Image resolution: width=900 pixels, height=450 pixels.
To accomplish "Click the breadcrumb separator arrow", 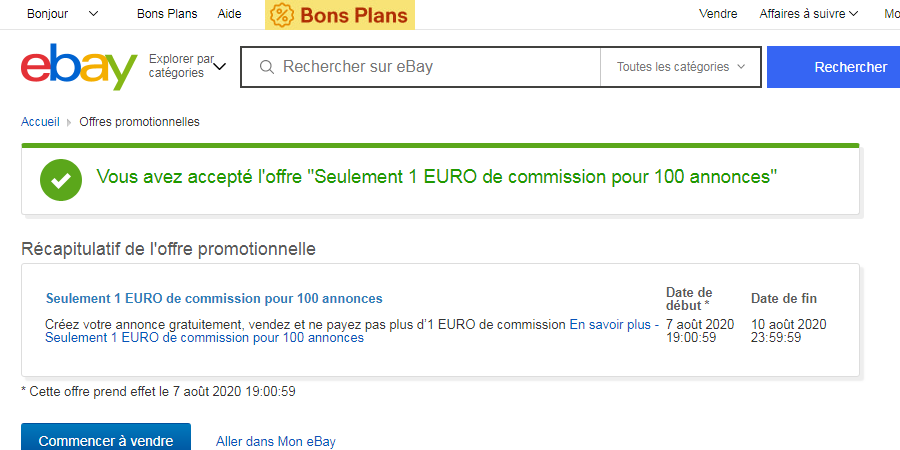I will 69,122.
